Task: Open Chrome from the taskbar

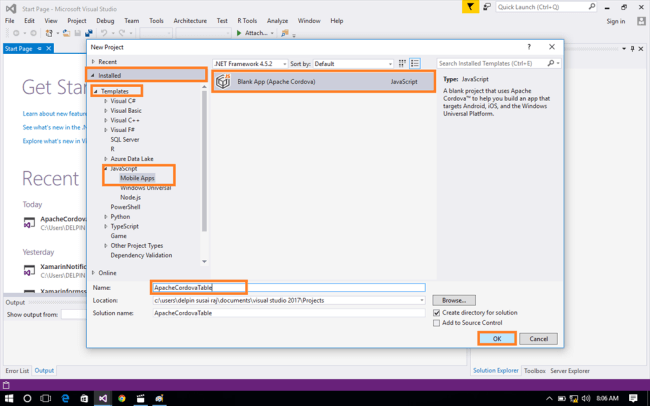Action: click(121, 398)
